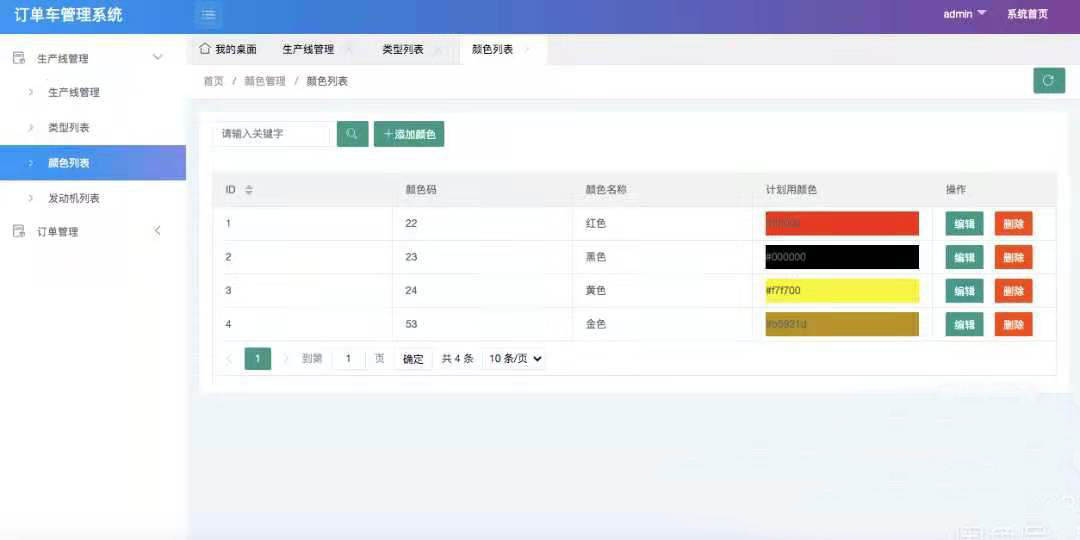Image resolution: width=1080 pixels, height=540 pixels.
Task: Click the keyword search input field
Action: [x=271, y=134]
